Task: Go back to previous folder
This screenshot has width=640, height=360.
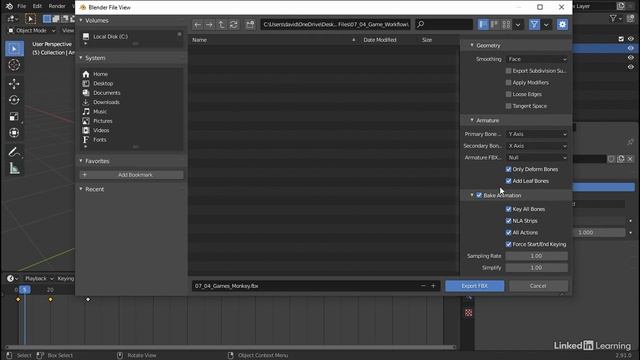Action: pyautogui.click(x=198, y=24)
